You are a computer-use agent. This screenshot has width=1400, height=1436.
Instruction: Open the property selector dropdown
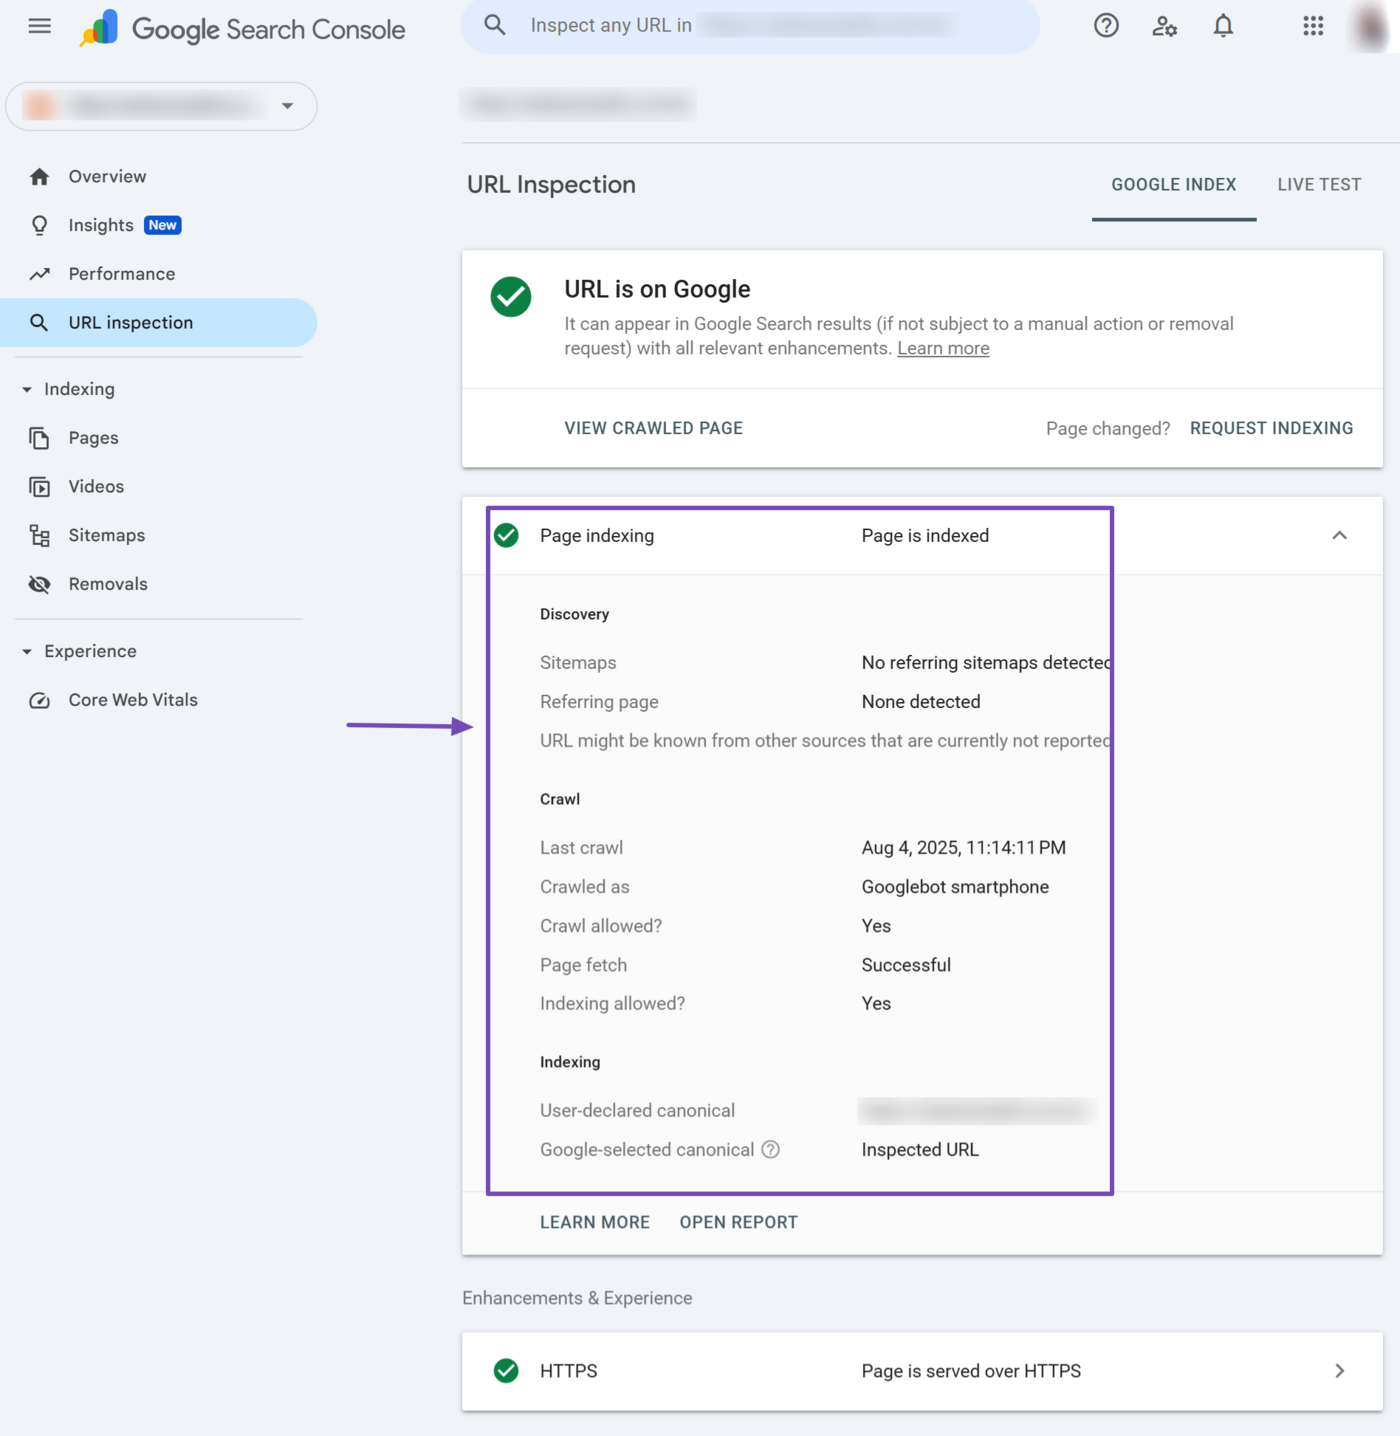[x=161, y=106]
